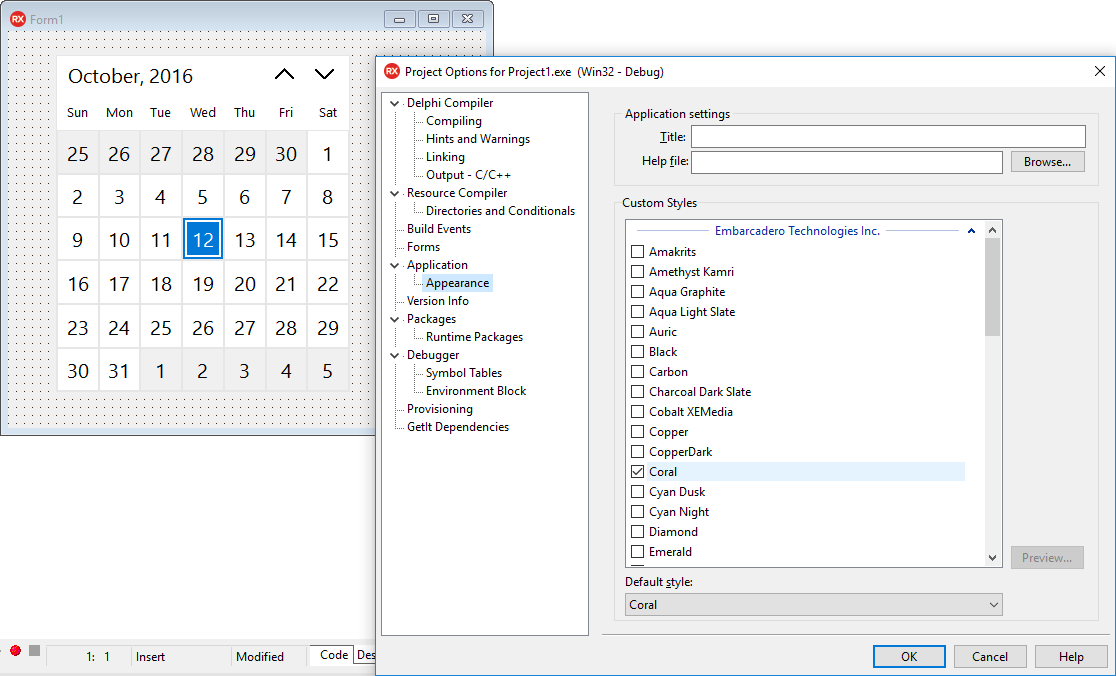The height and width of the screenshot is (676, 1116).
Task: Collapse the Delphi Compiler tree node
Action: (395, 103)
